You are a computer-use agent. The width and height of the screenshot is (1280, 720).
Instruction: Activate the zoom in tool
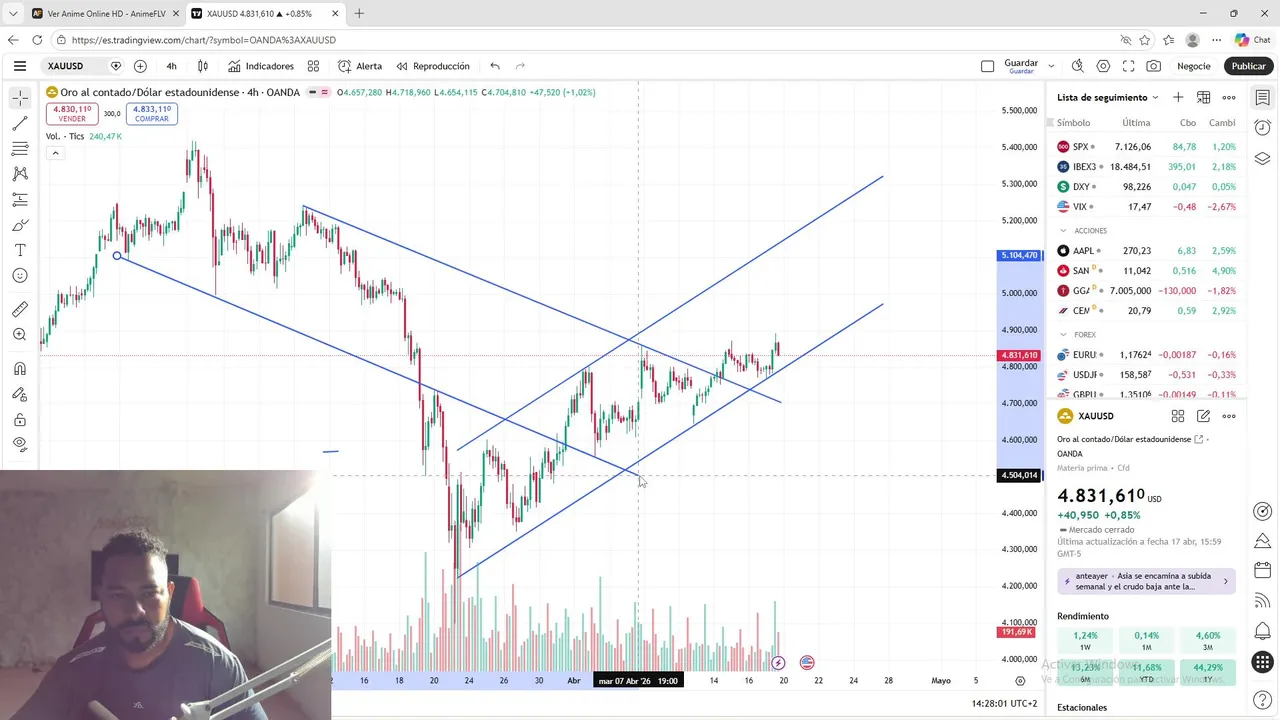click(20, 335)
